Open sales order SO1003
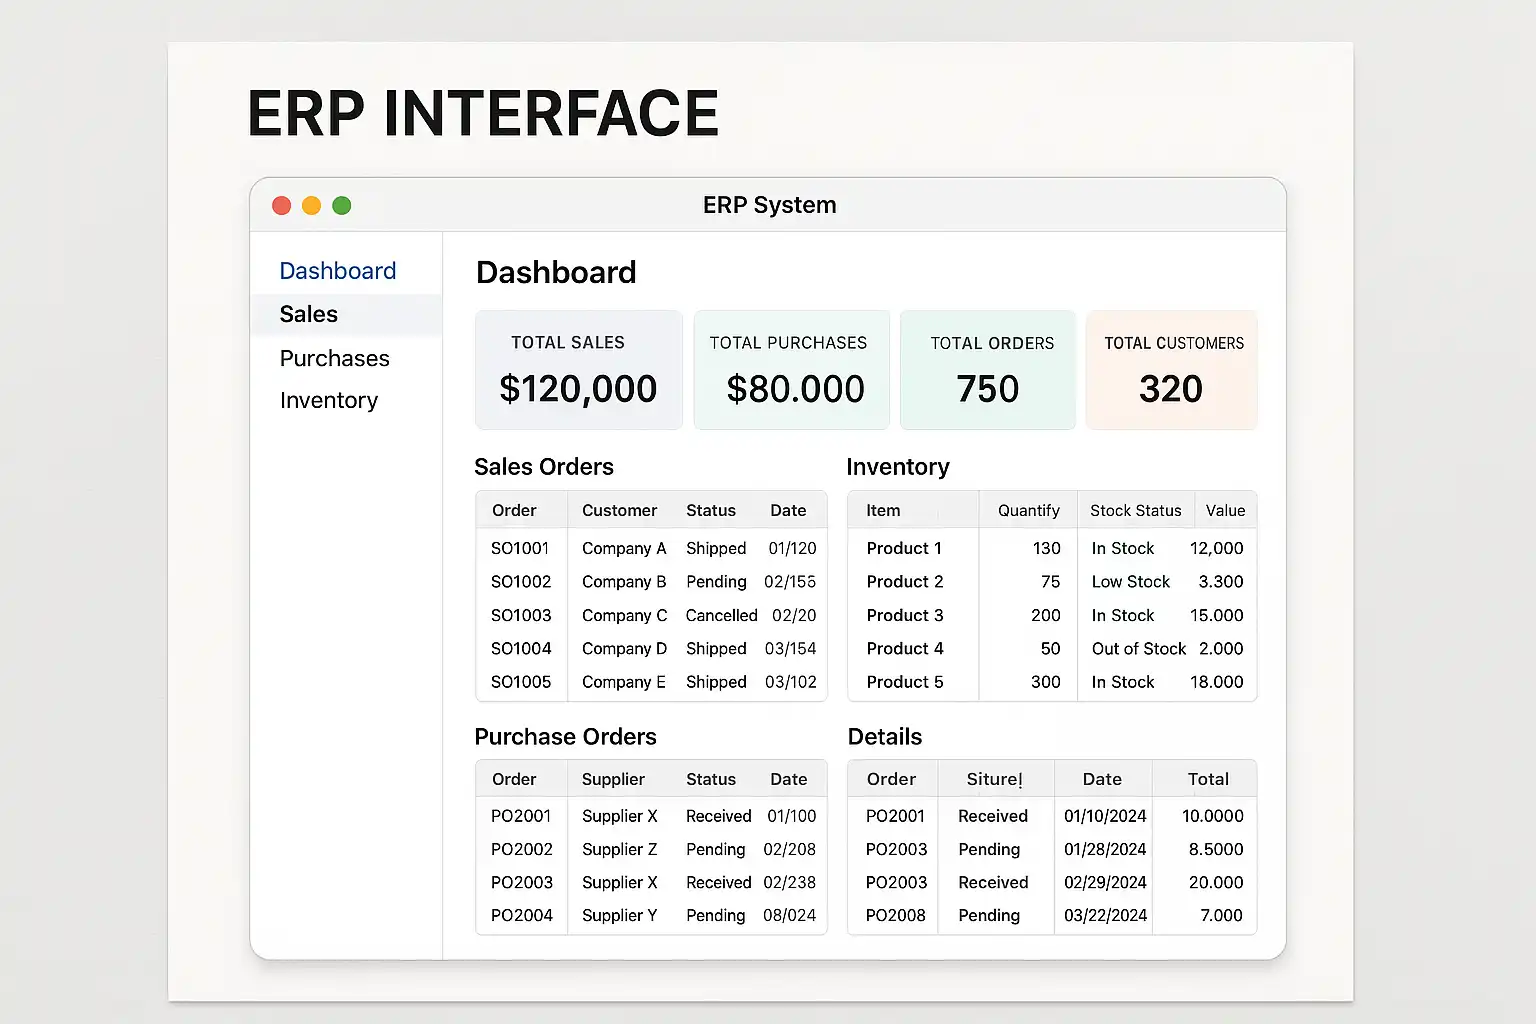This screenshot has height=1024, width=1536. click(x=521, y=615)
